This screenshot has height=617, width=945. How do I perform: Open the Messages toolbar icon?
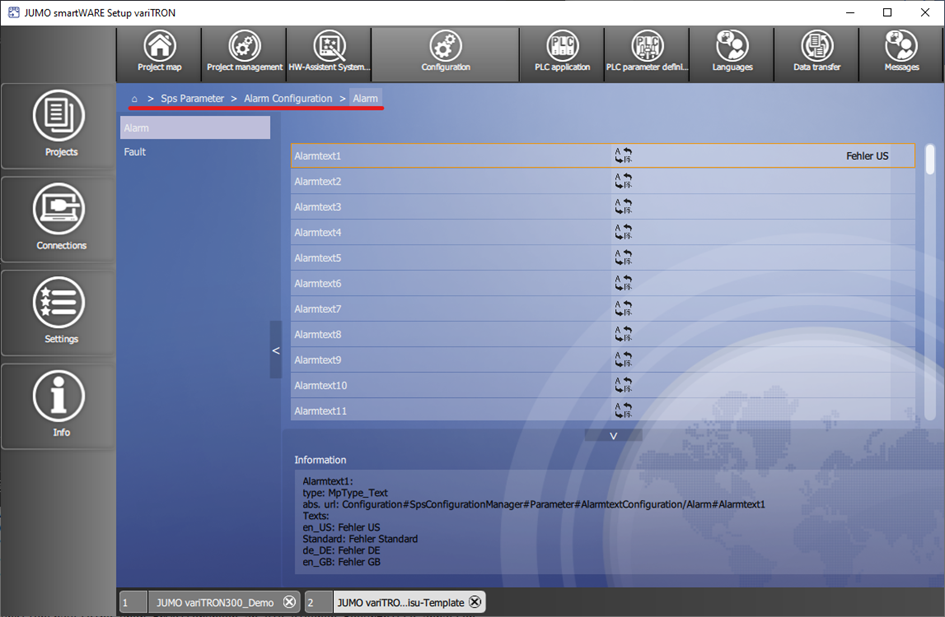901,54
